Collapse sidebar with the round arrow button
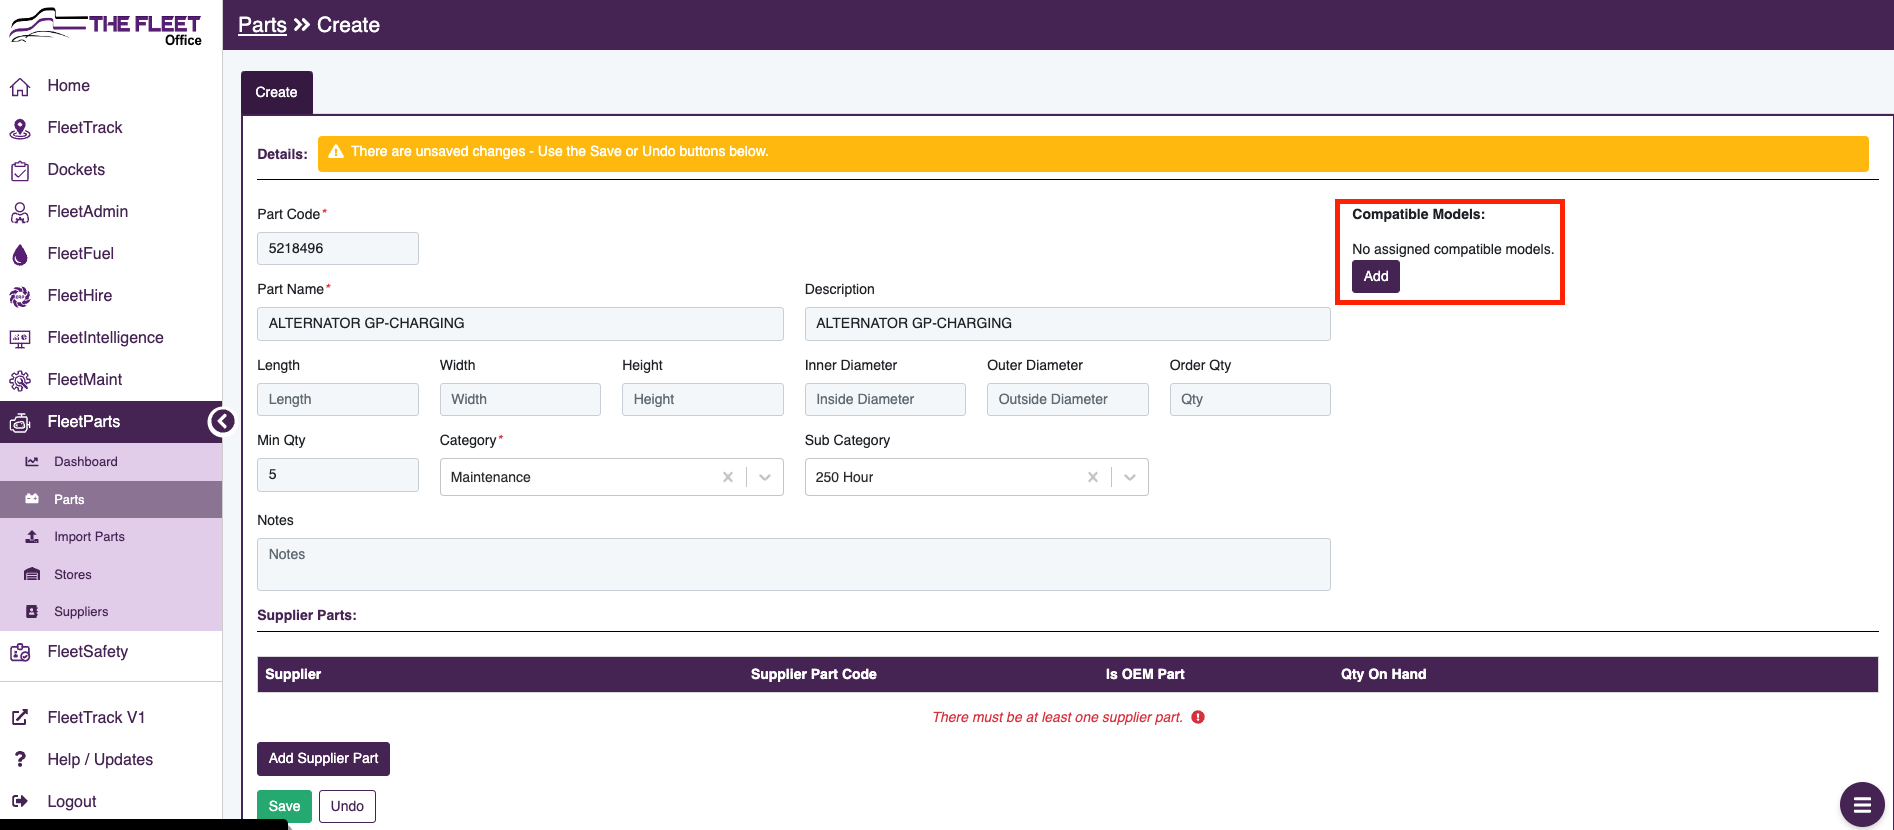Viewport: 1894px width, 830px height. click(x=221, y=422)
